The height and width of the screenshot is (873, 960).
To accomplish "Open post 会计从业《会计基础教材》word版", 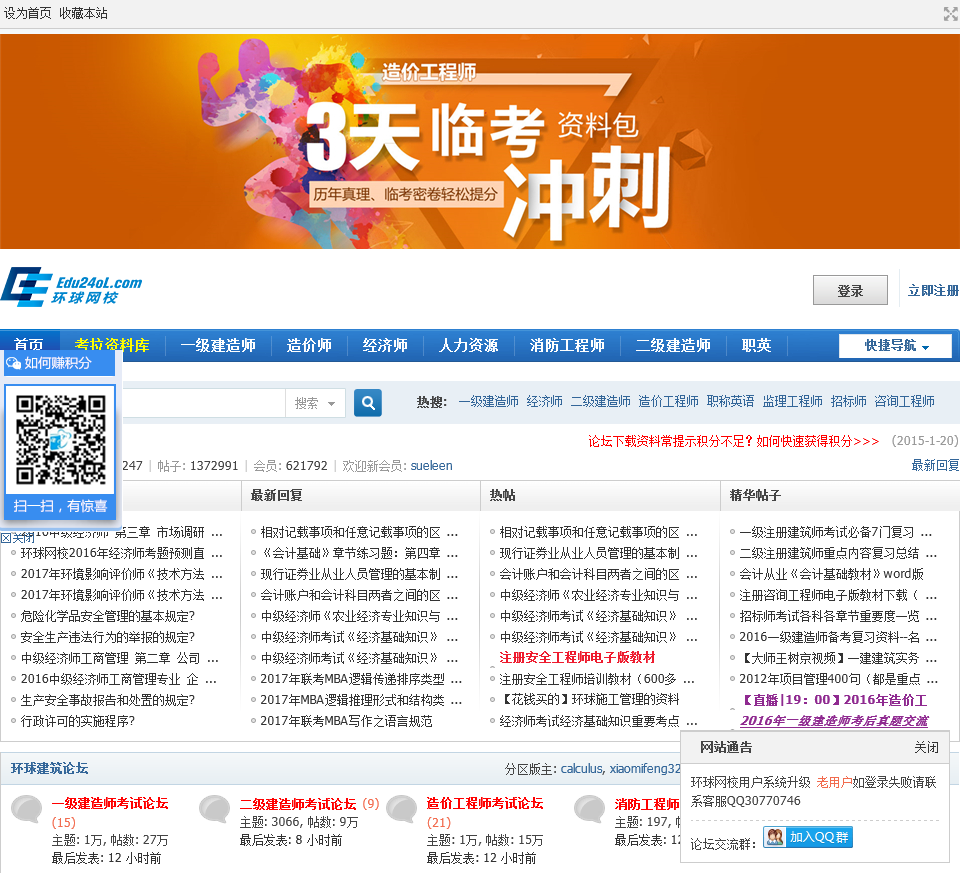I will tap(831, 574).
